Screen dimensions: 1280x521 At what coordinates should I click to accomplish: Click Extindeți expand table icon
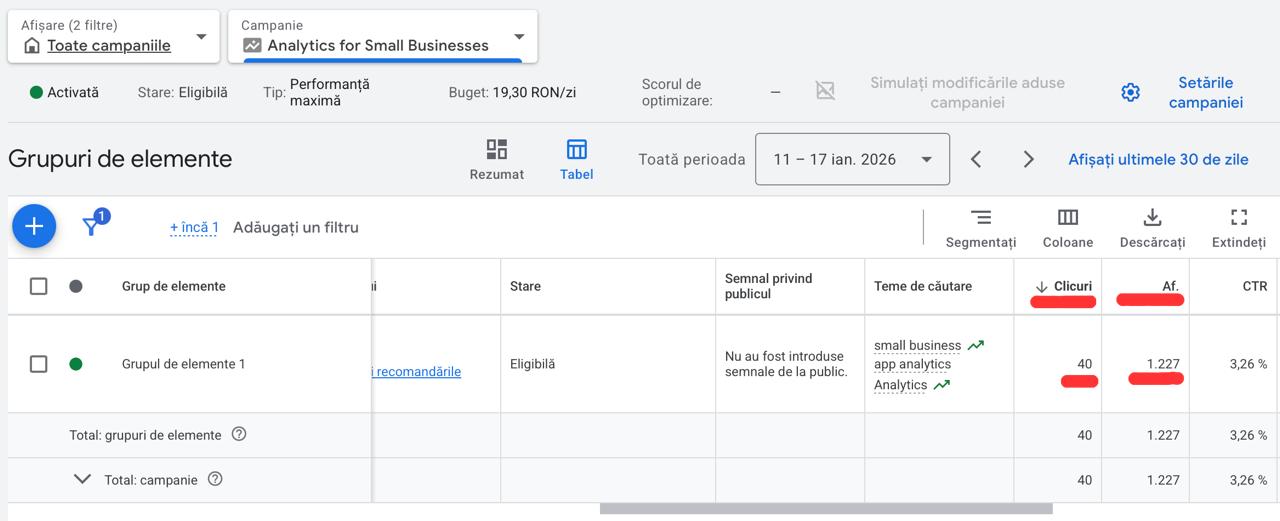pos(1239,228)
